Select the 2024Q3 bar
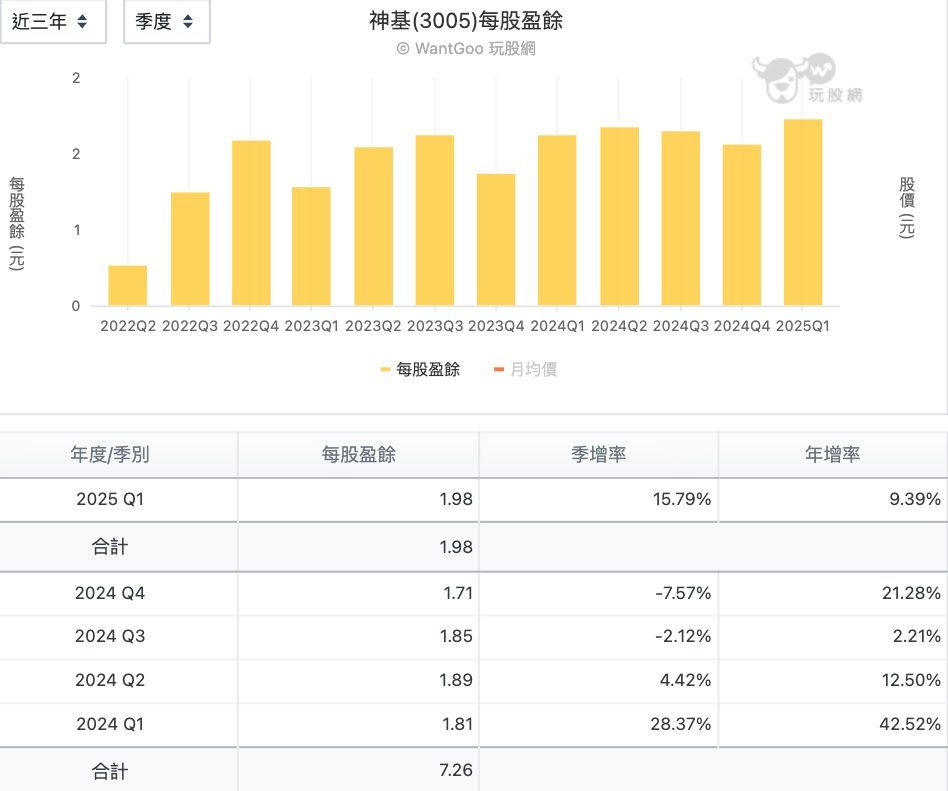This screenshot has height=791, width=948. [x=681, y=218]
